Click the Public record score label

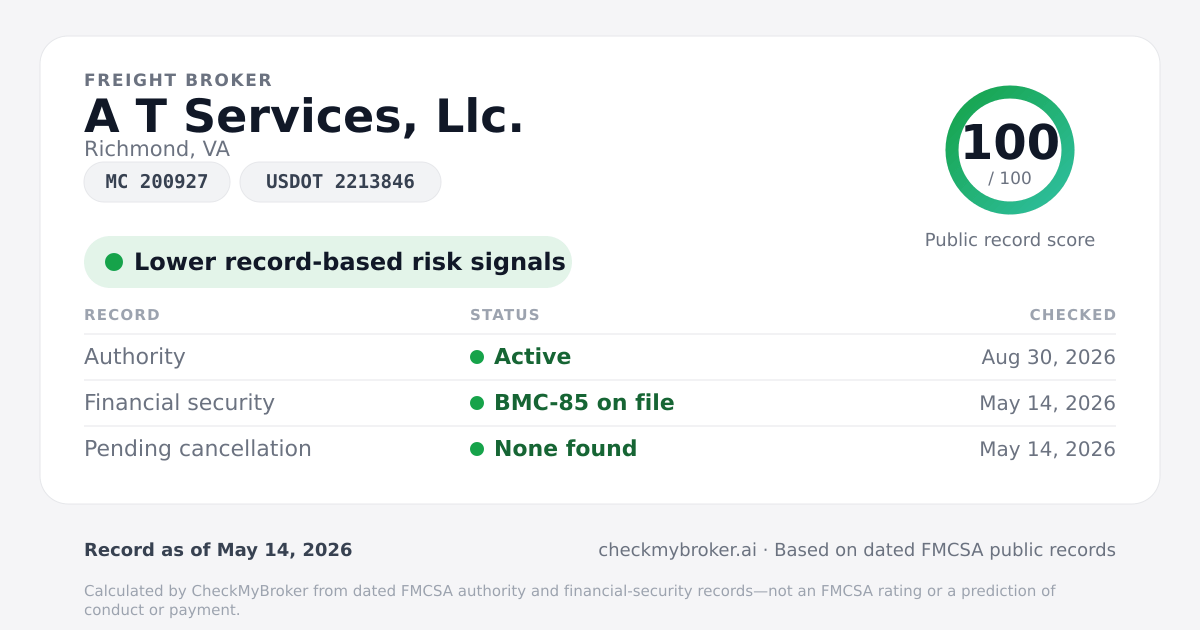1010,240
